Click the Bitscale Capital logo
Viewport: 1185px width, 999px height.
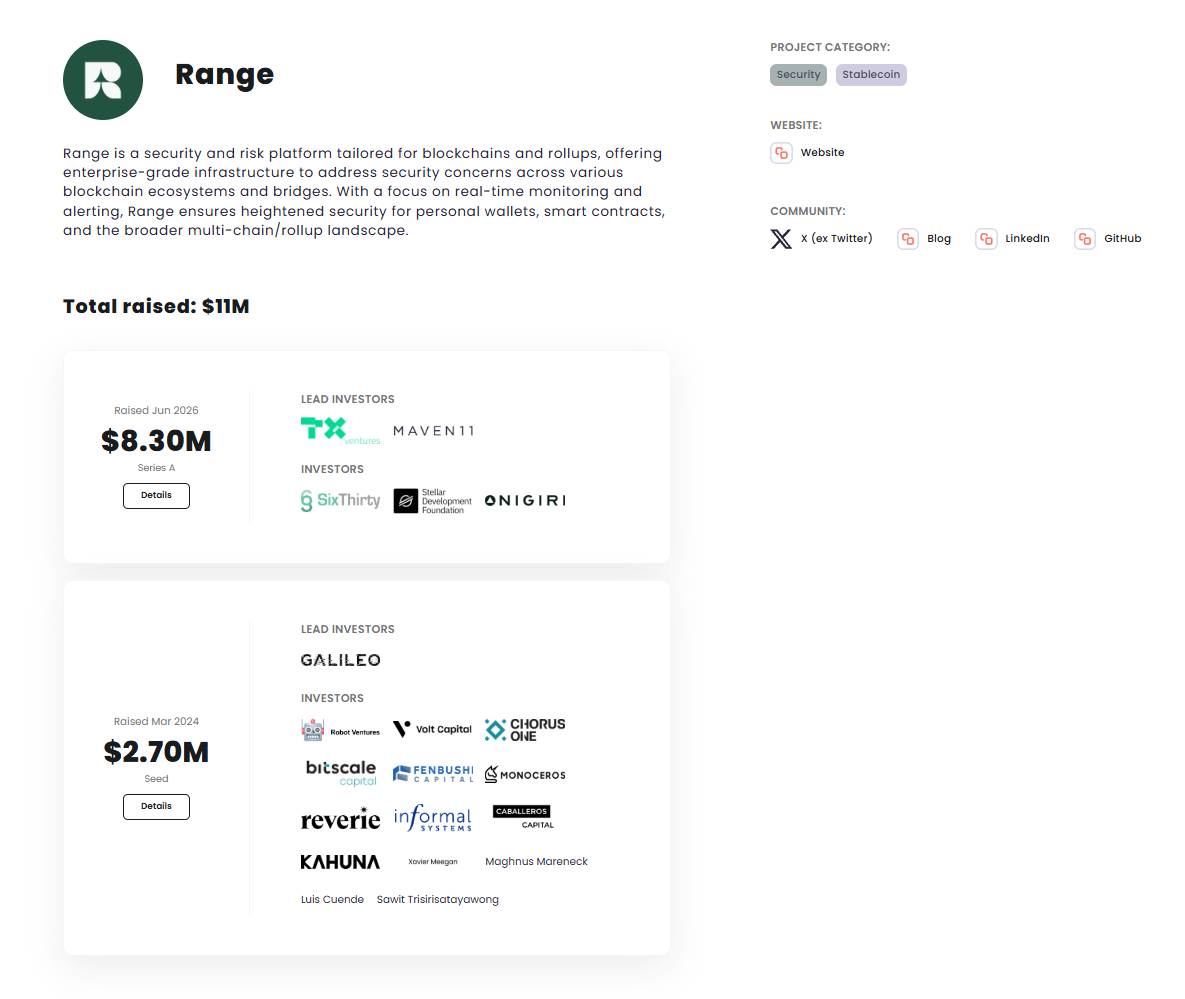[341, 774]
